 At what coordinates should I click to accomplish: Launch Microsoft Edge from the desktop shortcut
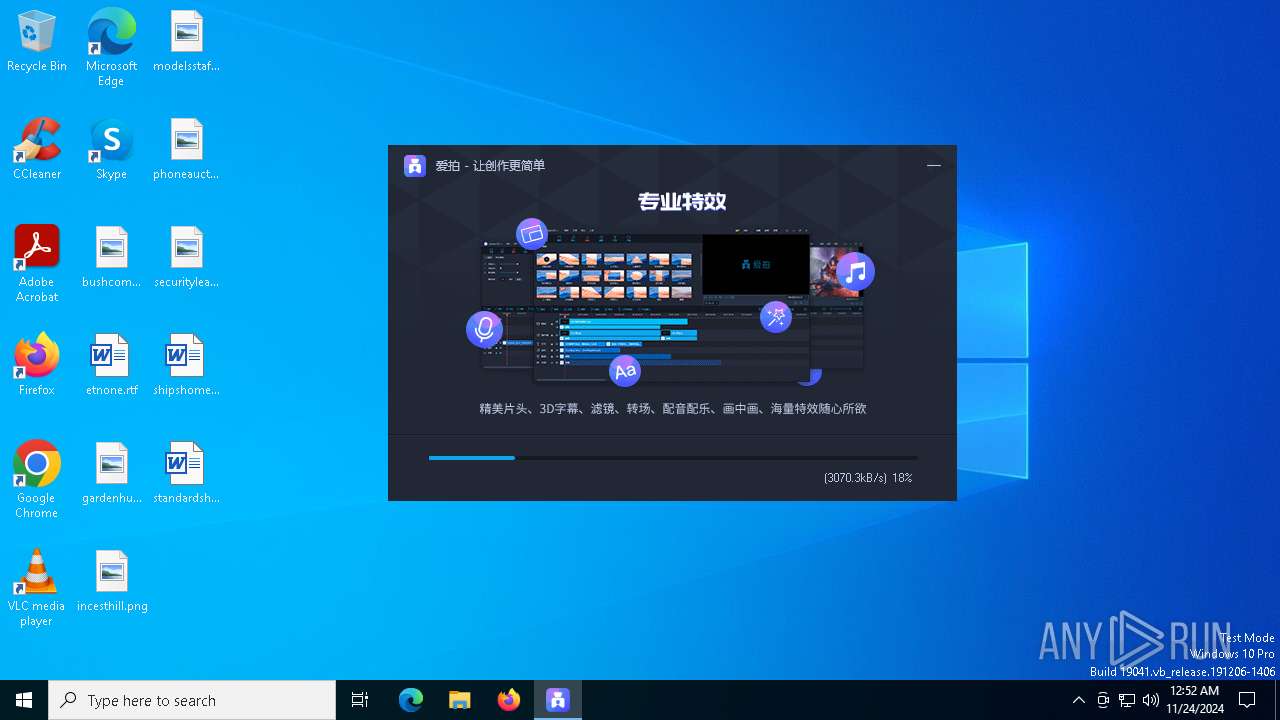coord(111,48)
